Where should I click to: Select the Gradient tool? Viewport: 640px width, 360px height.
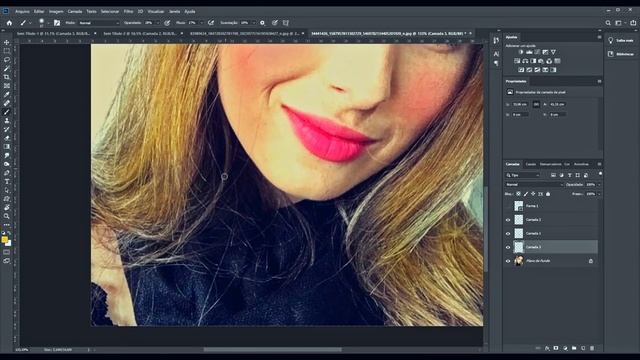click(7, 147)
